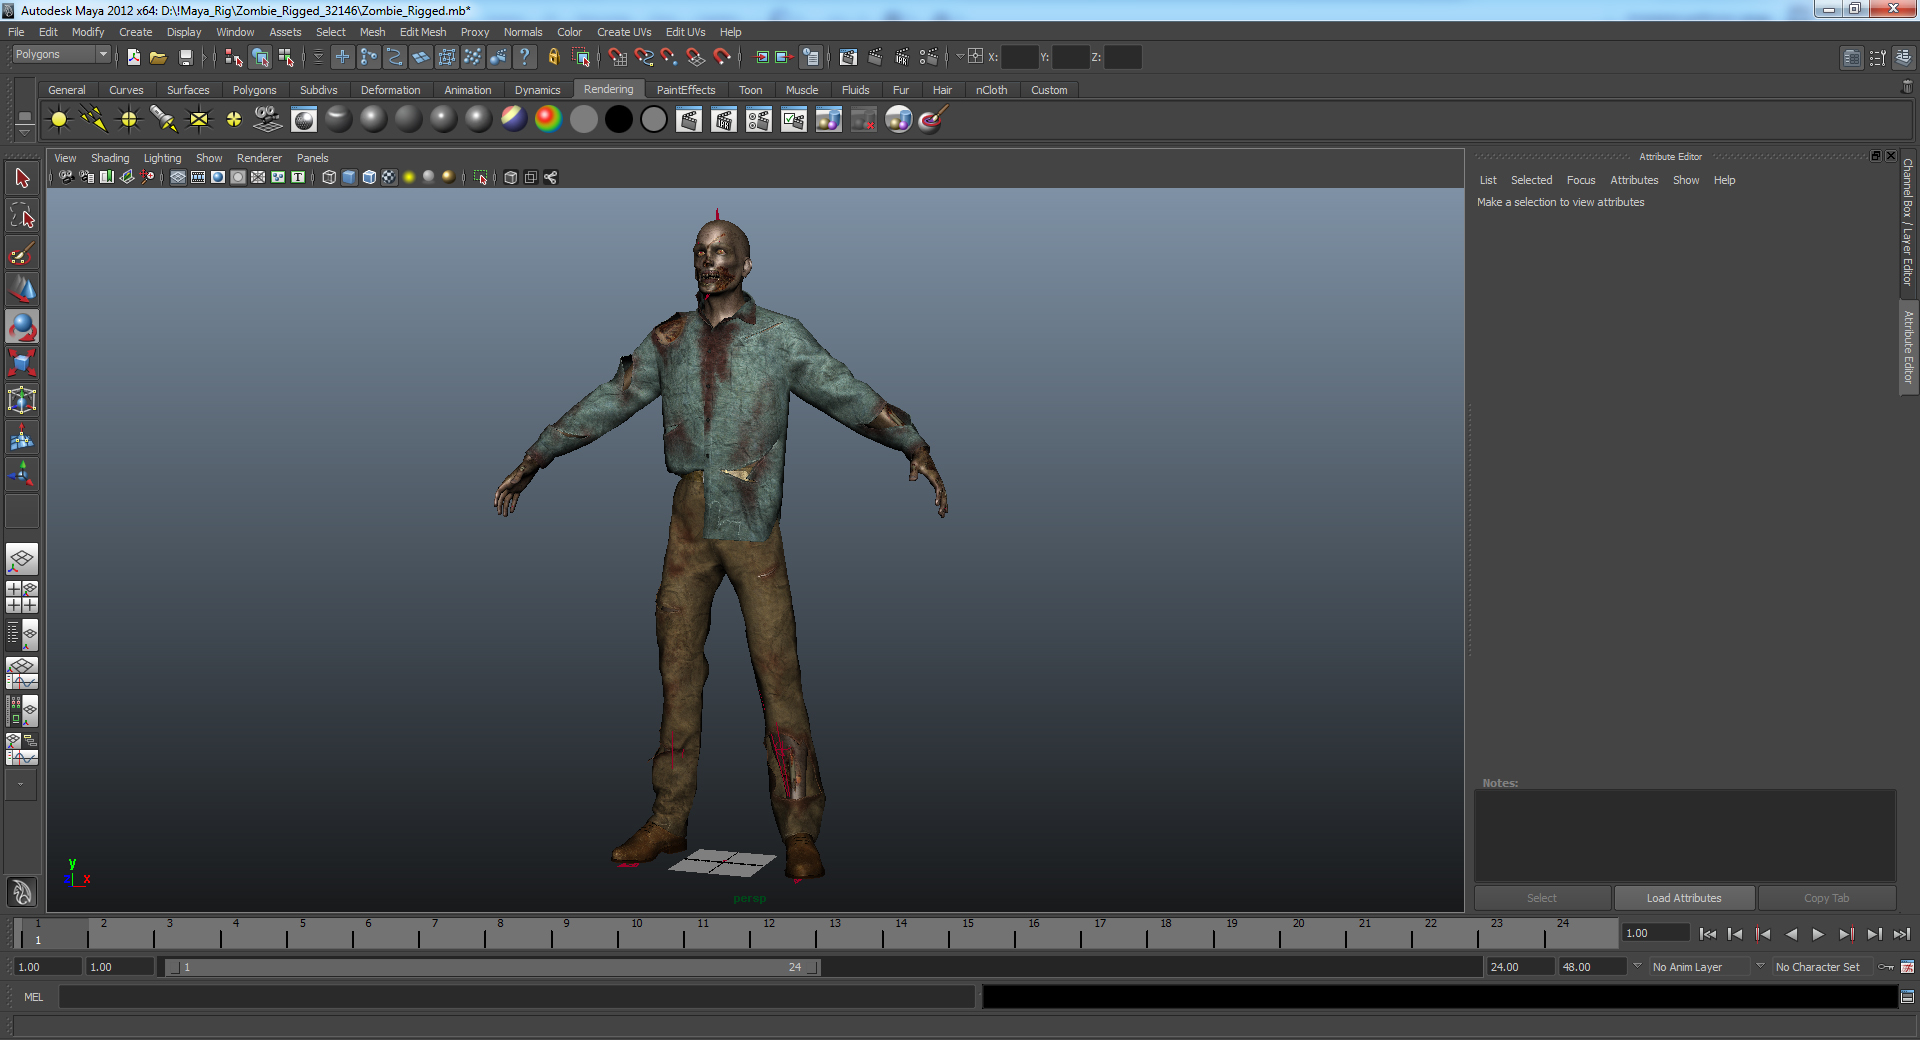
Task: Render the current frame using the shelf
Action: (689, 119)
